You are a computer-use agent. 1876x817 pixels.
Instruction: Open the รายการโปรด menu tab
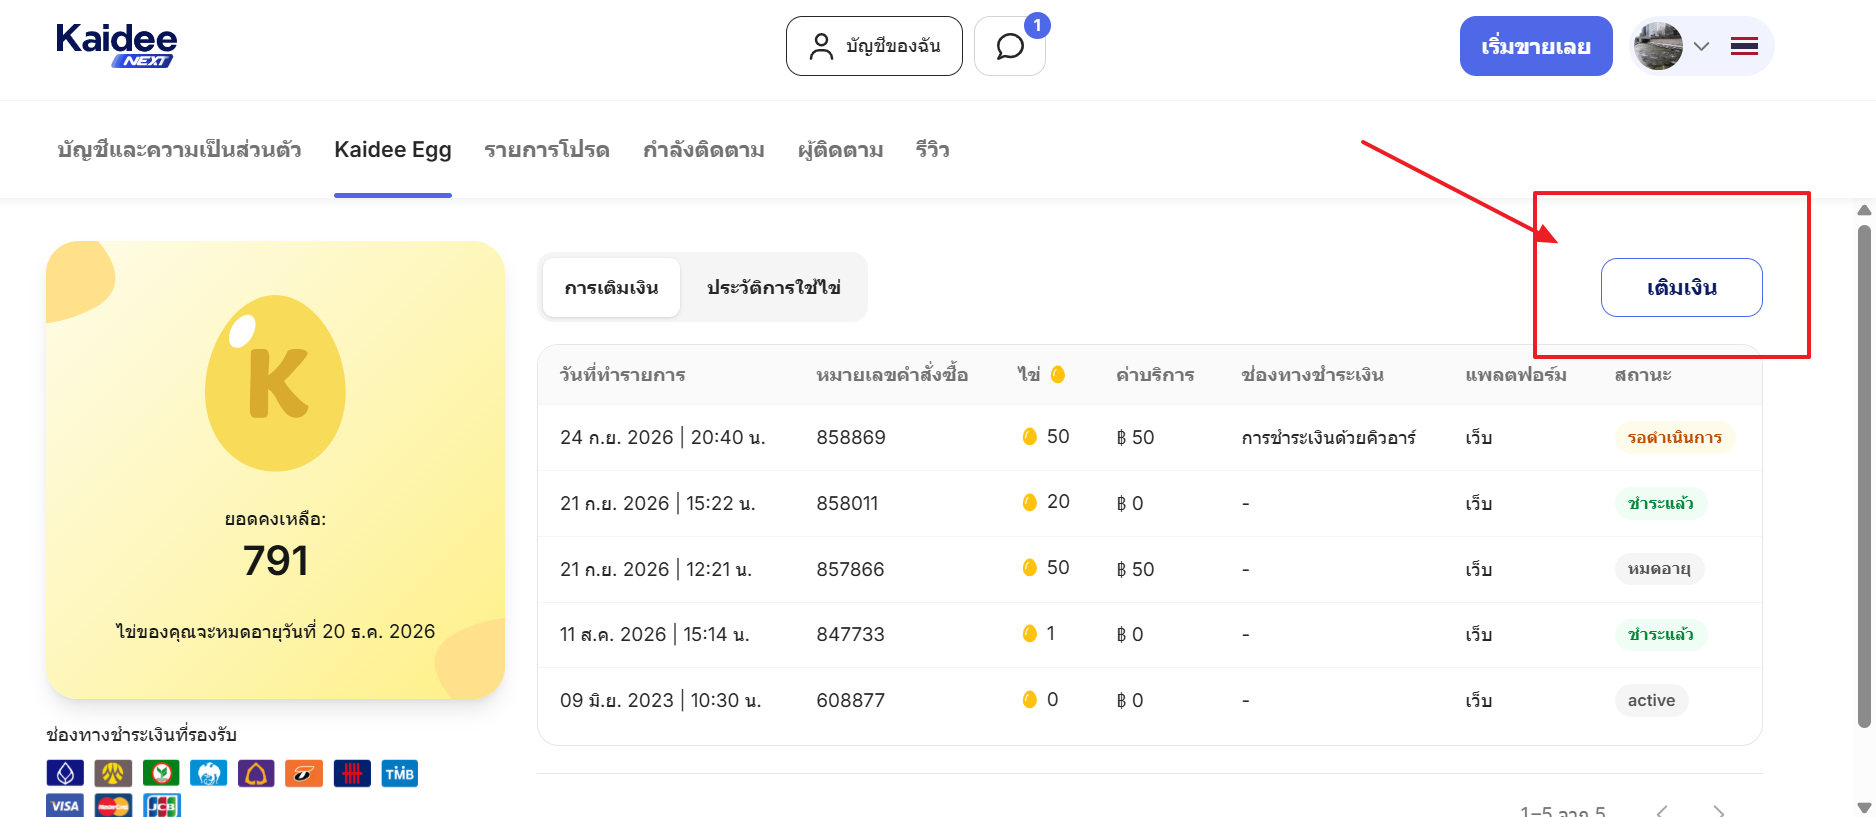pyautogui.click(x=547, y=150)
